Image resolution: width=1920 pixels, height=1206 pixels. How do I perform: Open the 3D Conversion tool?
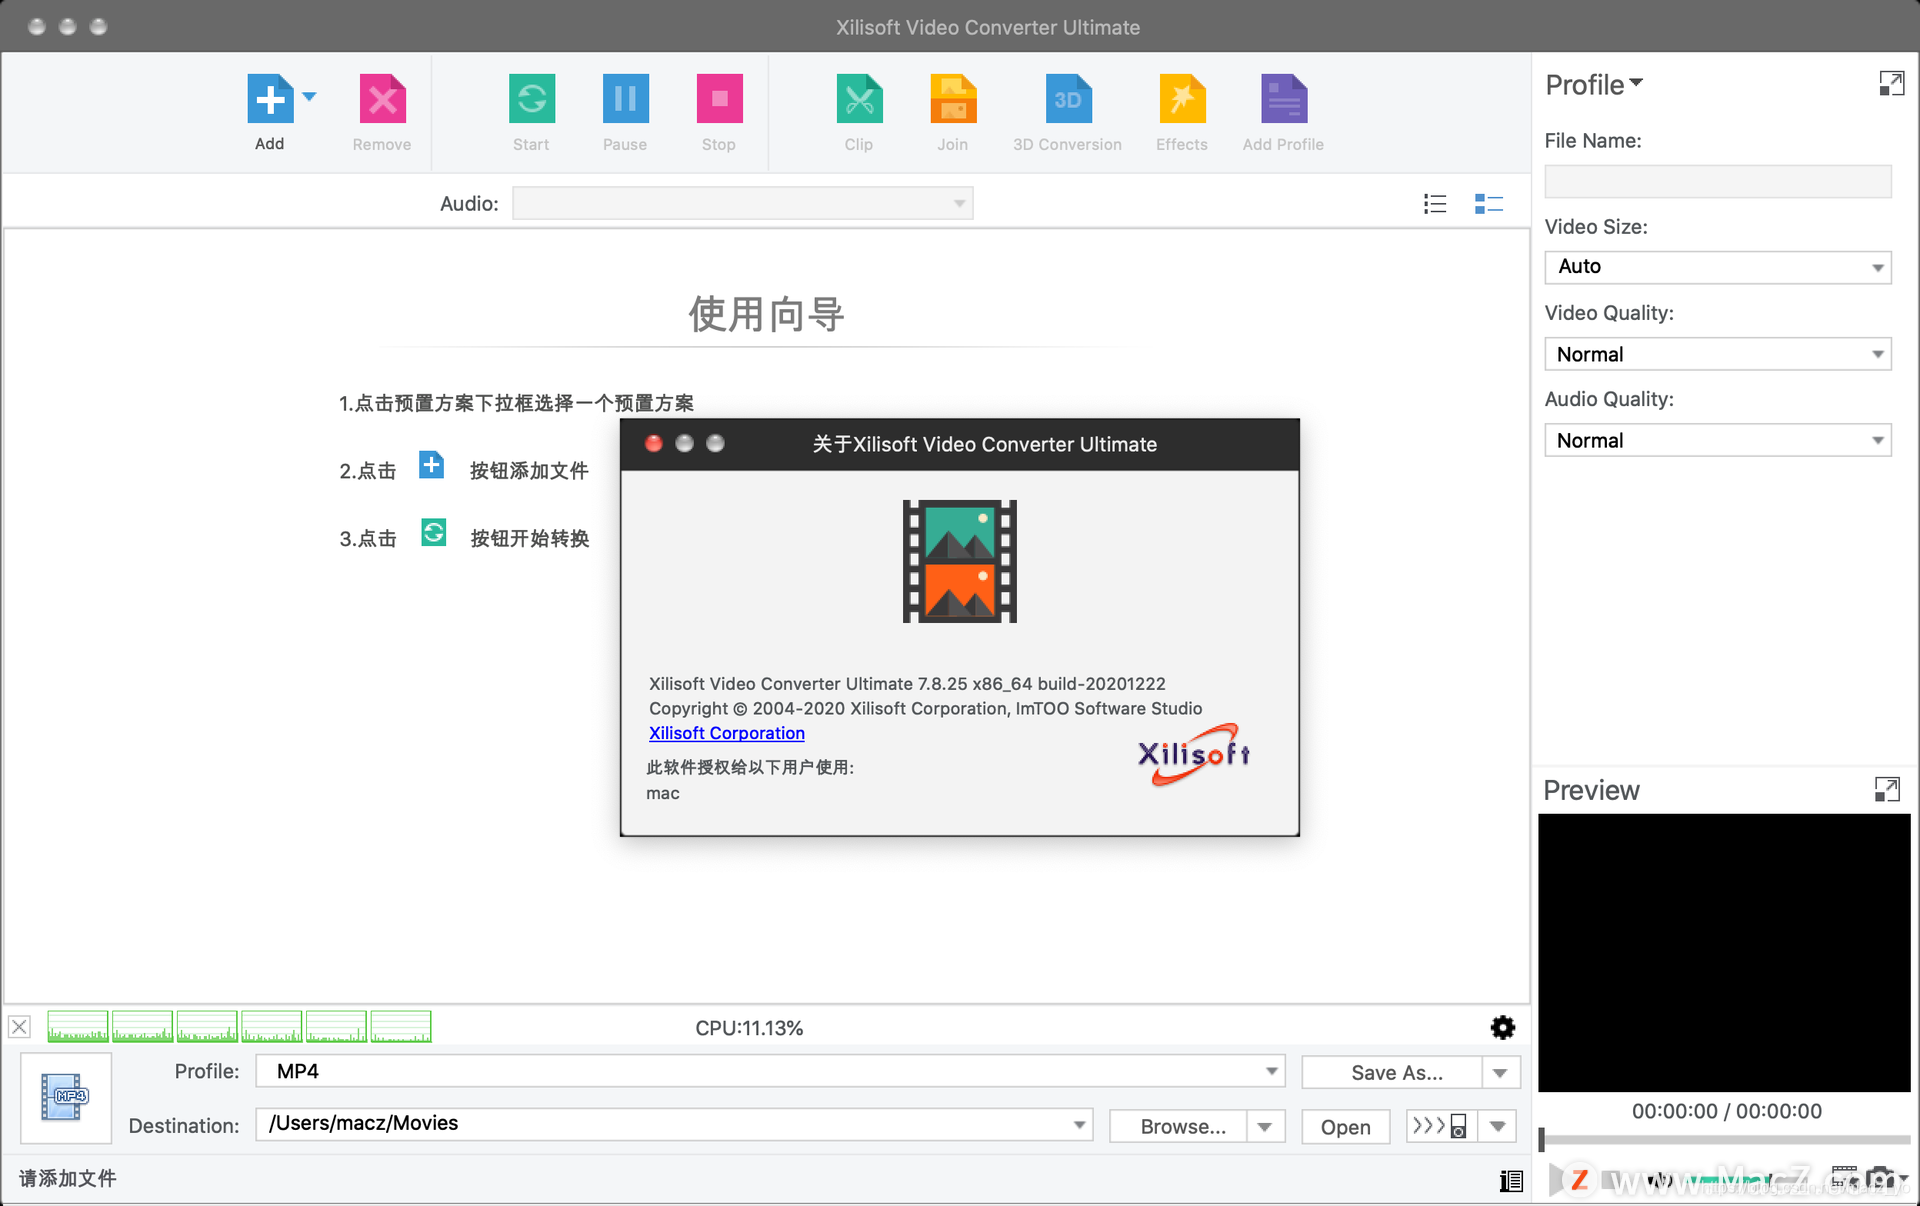pos(1068,99)
